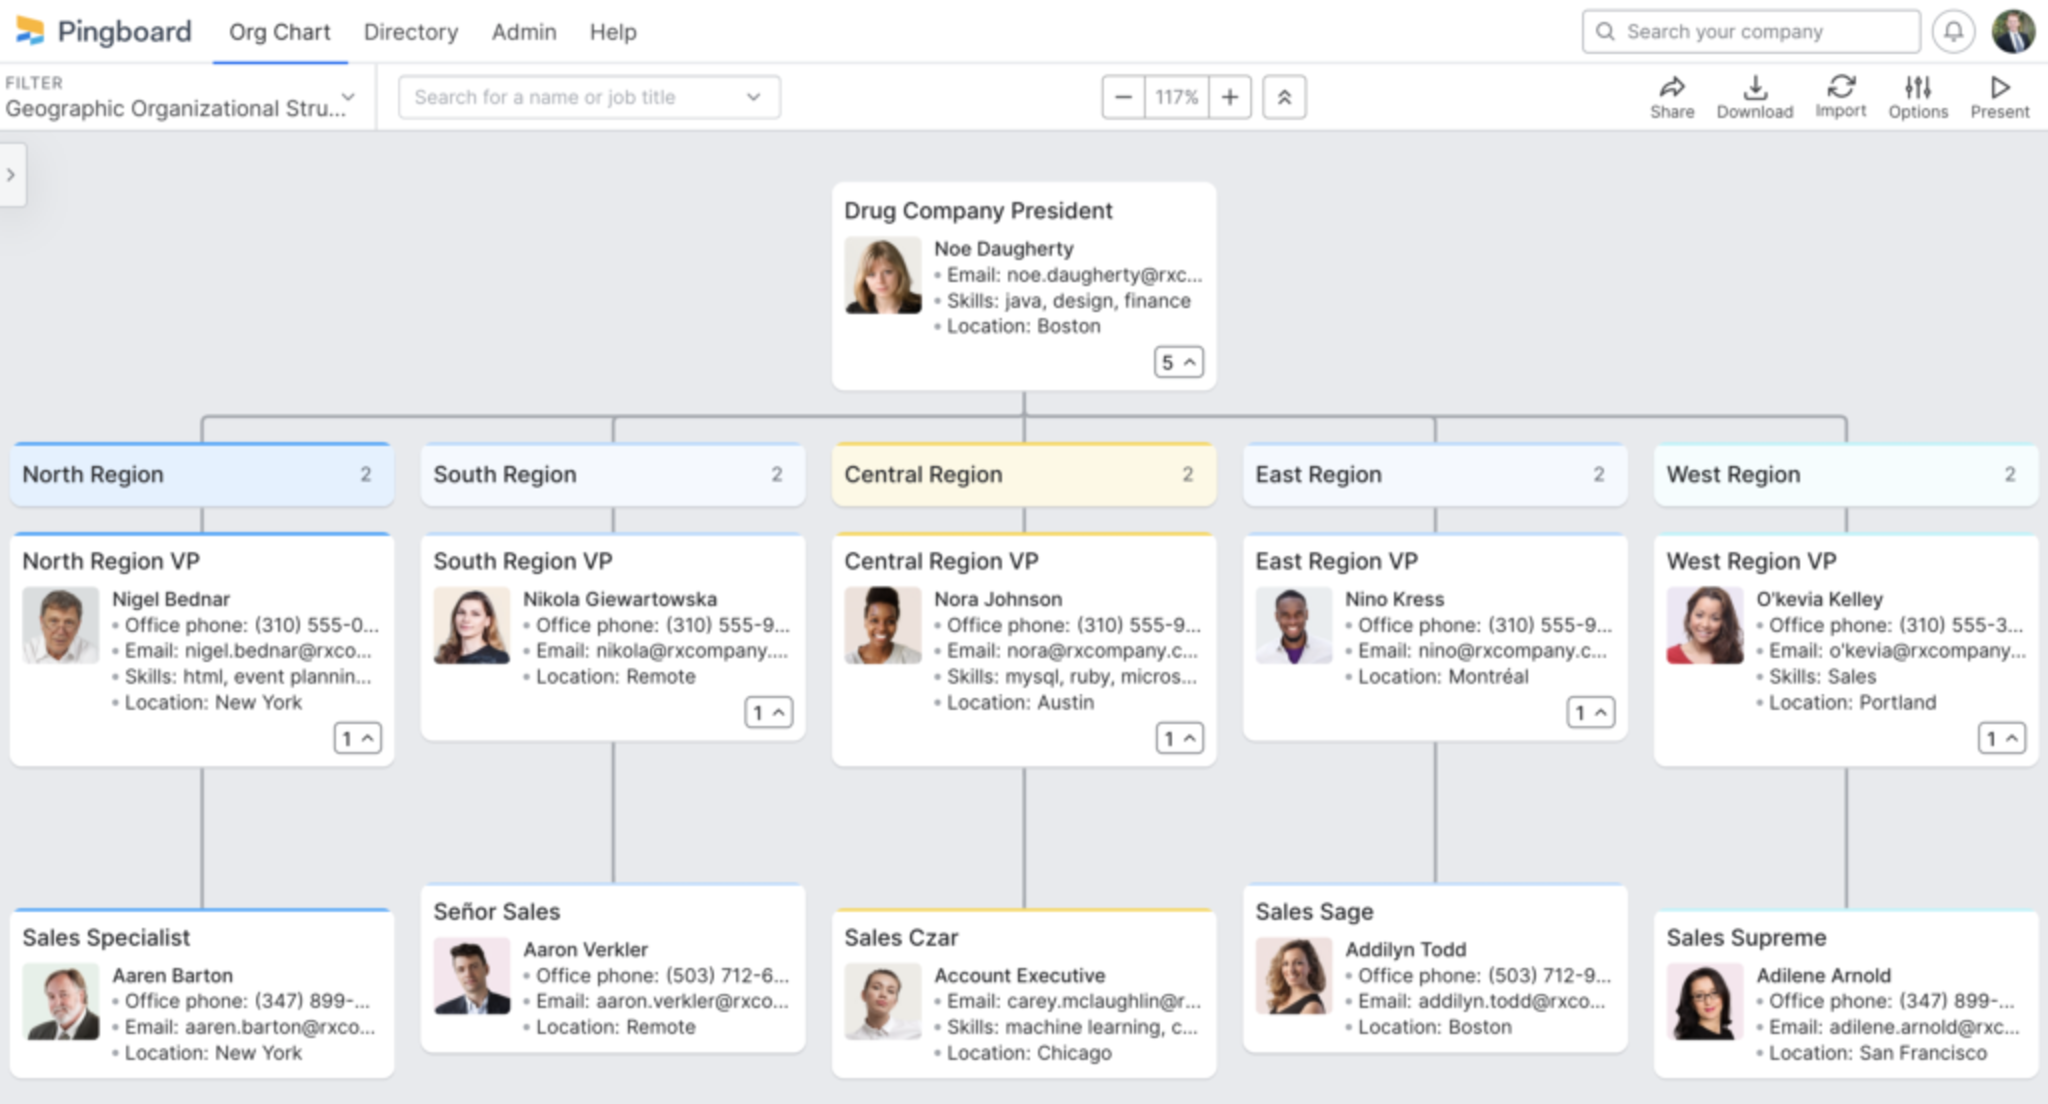Collapse Nigel Bednar's direct report expander

tap(357, 738)
